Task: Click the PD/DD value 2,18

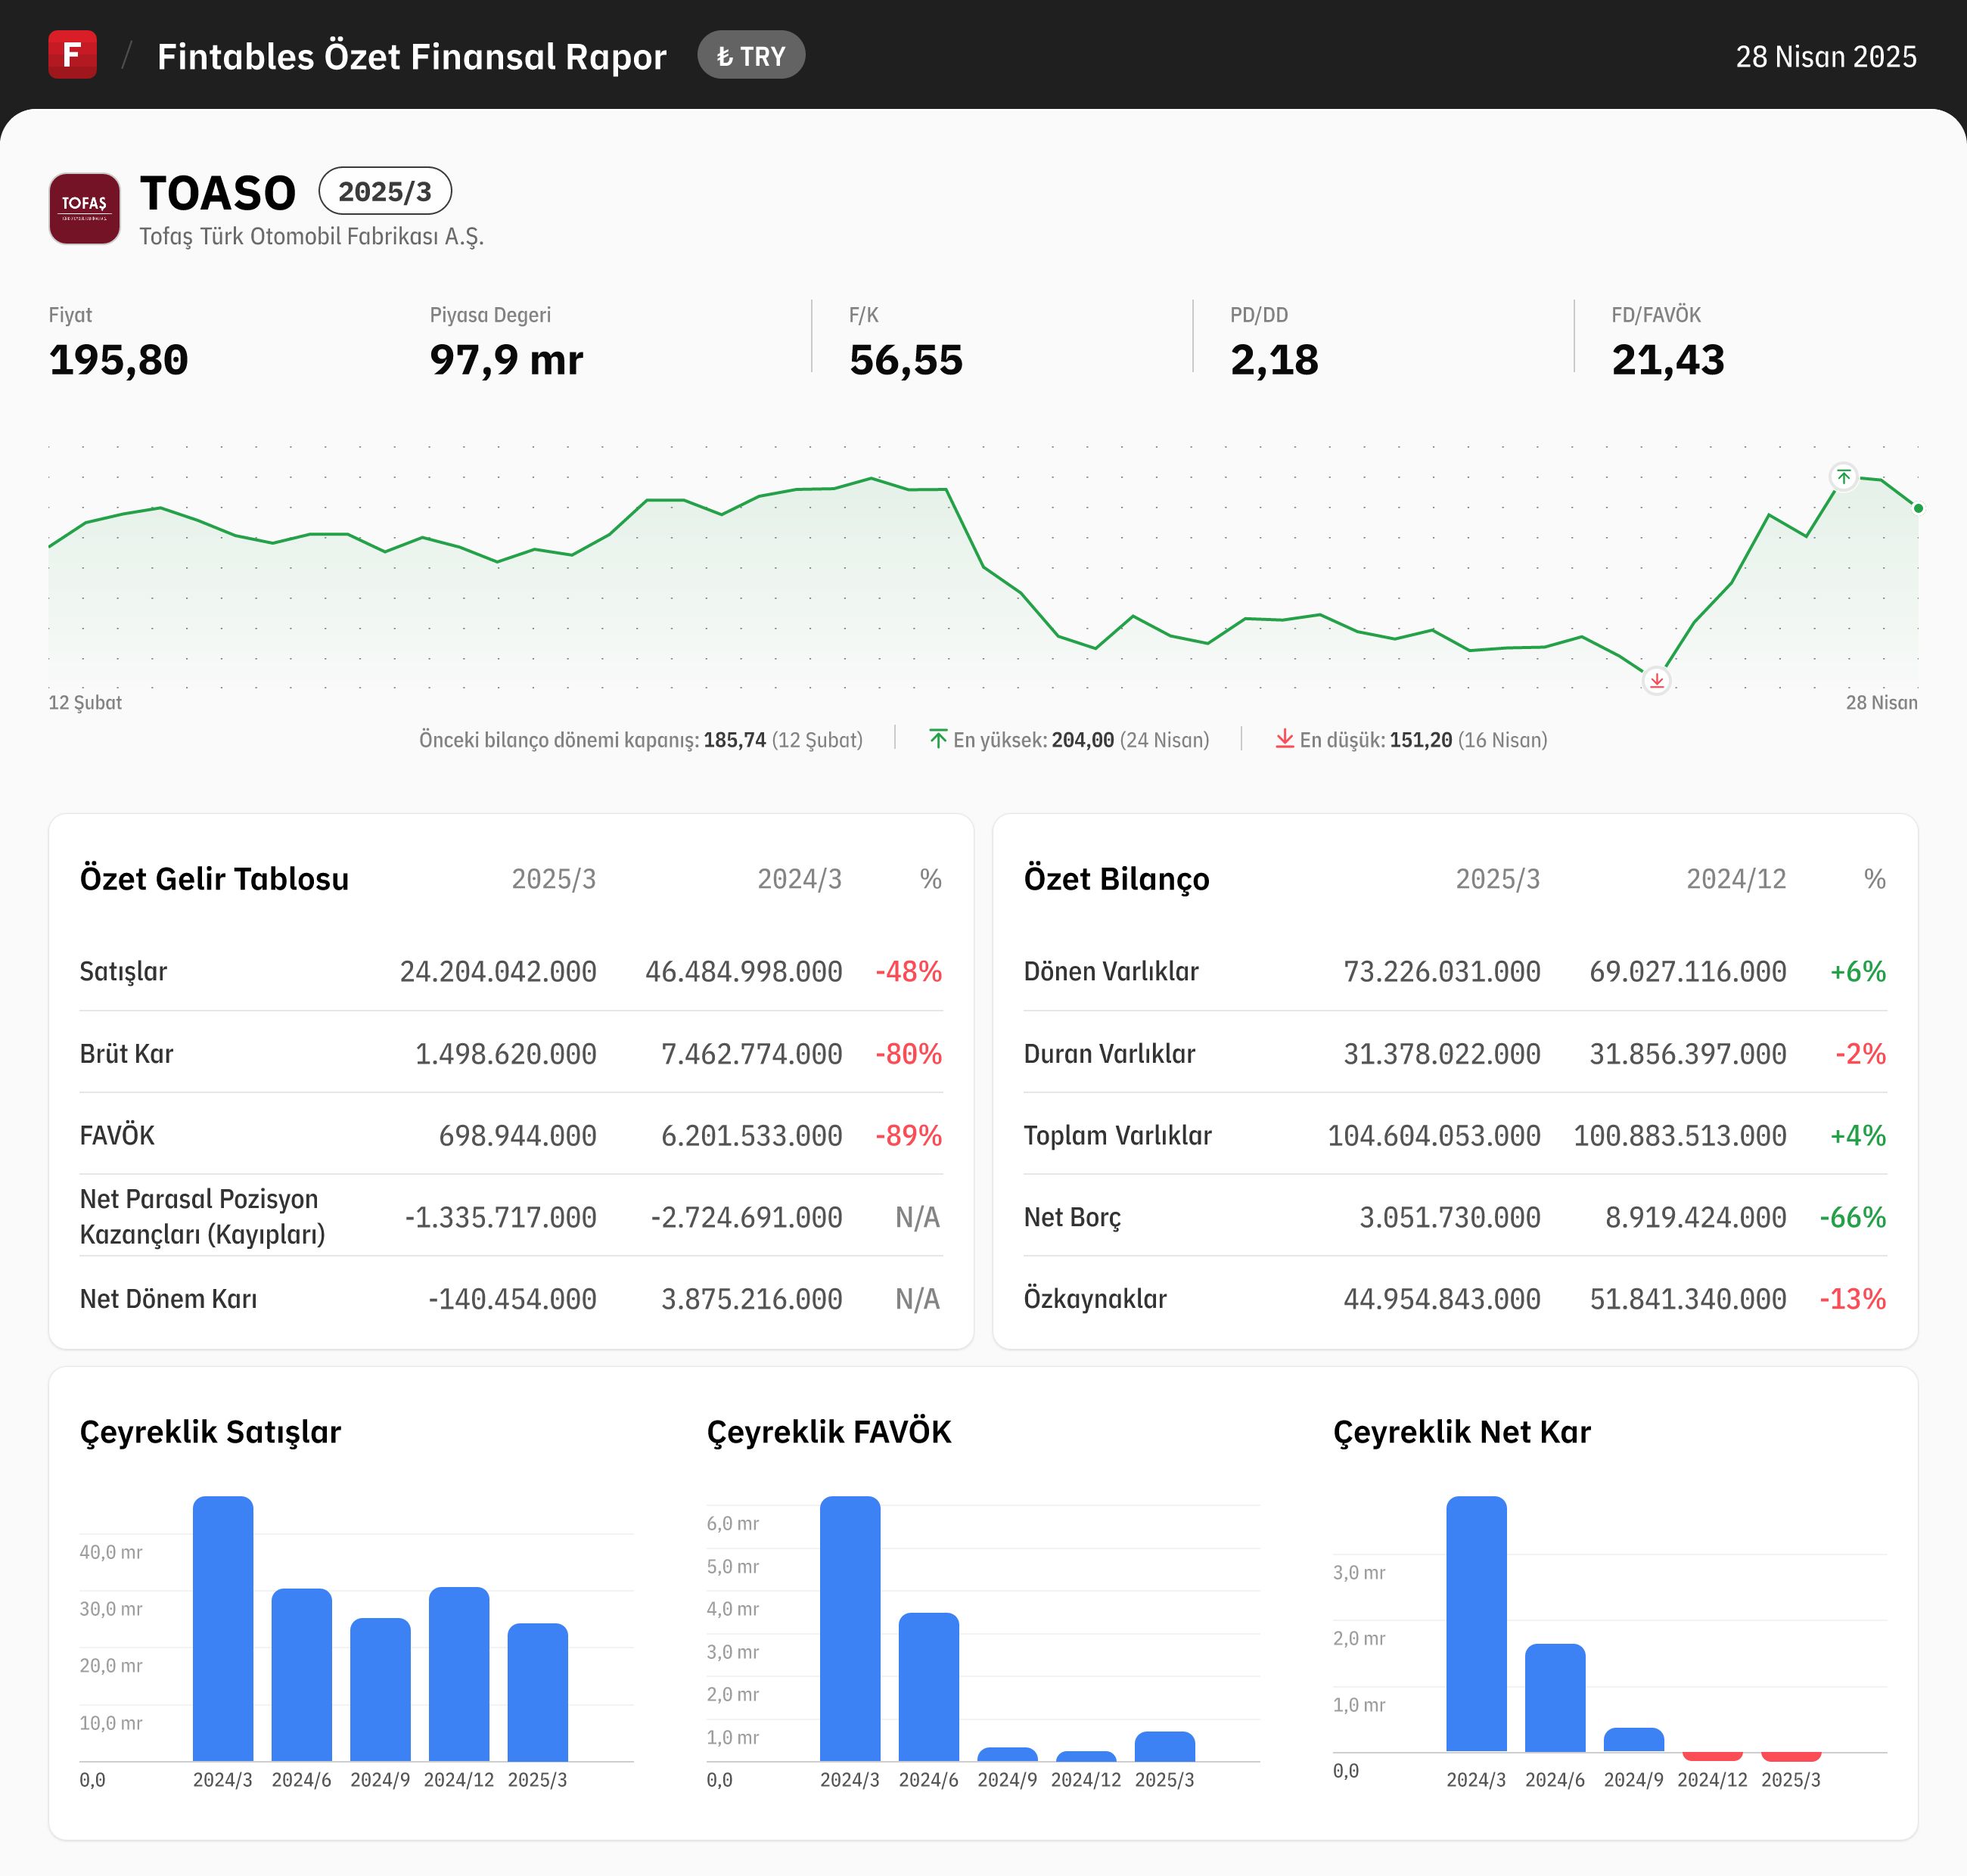Action: pos(1274,360)
